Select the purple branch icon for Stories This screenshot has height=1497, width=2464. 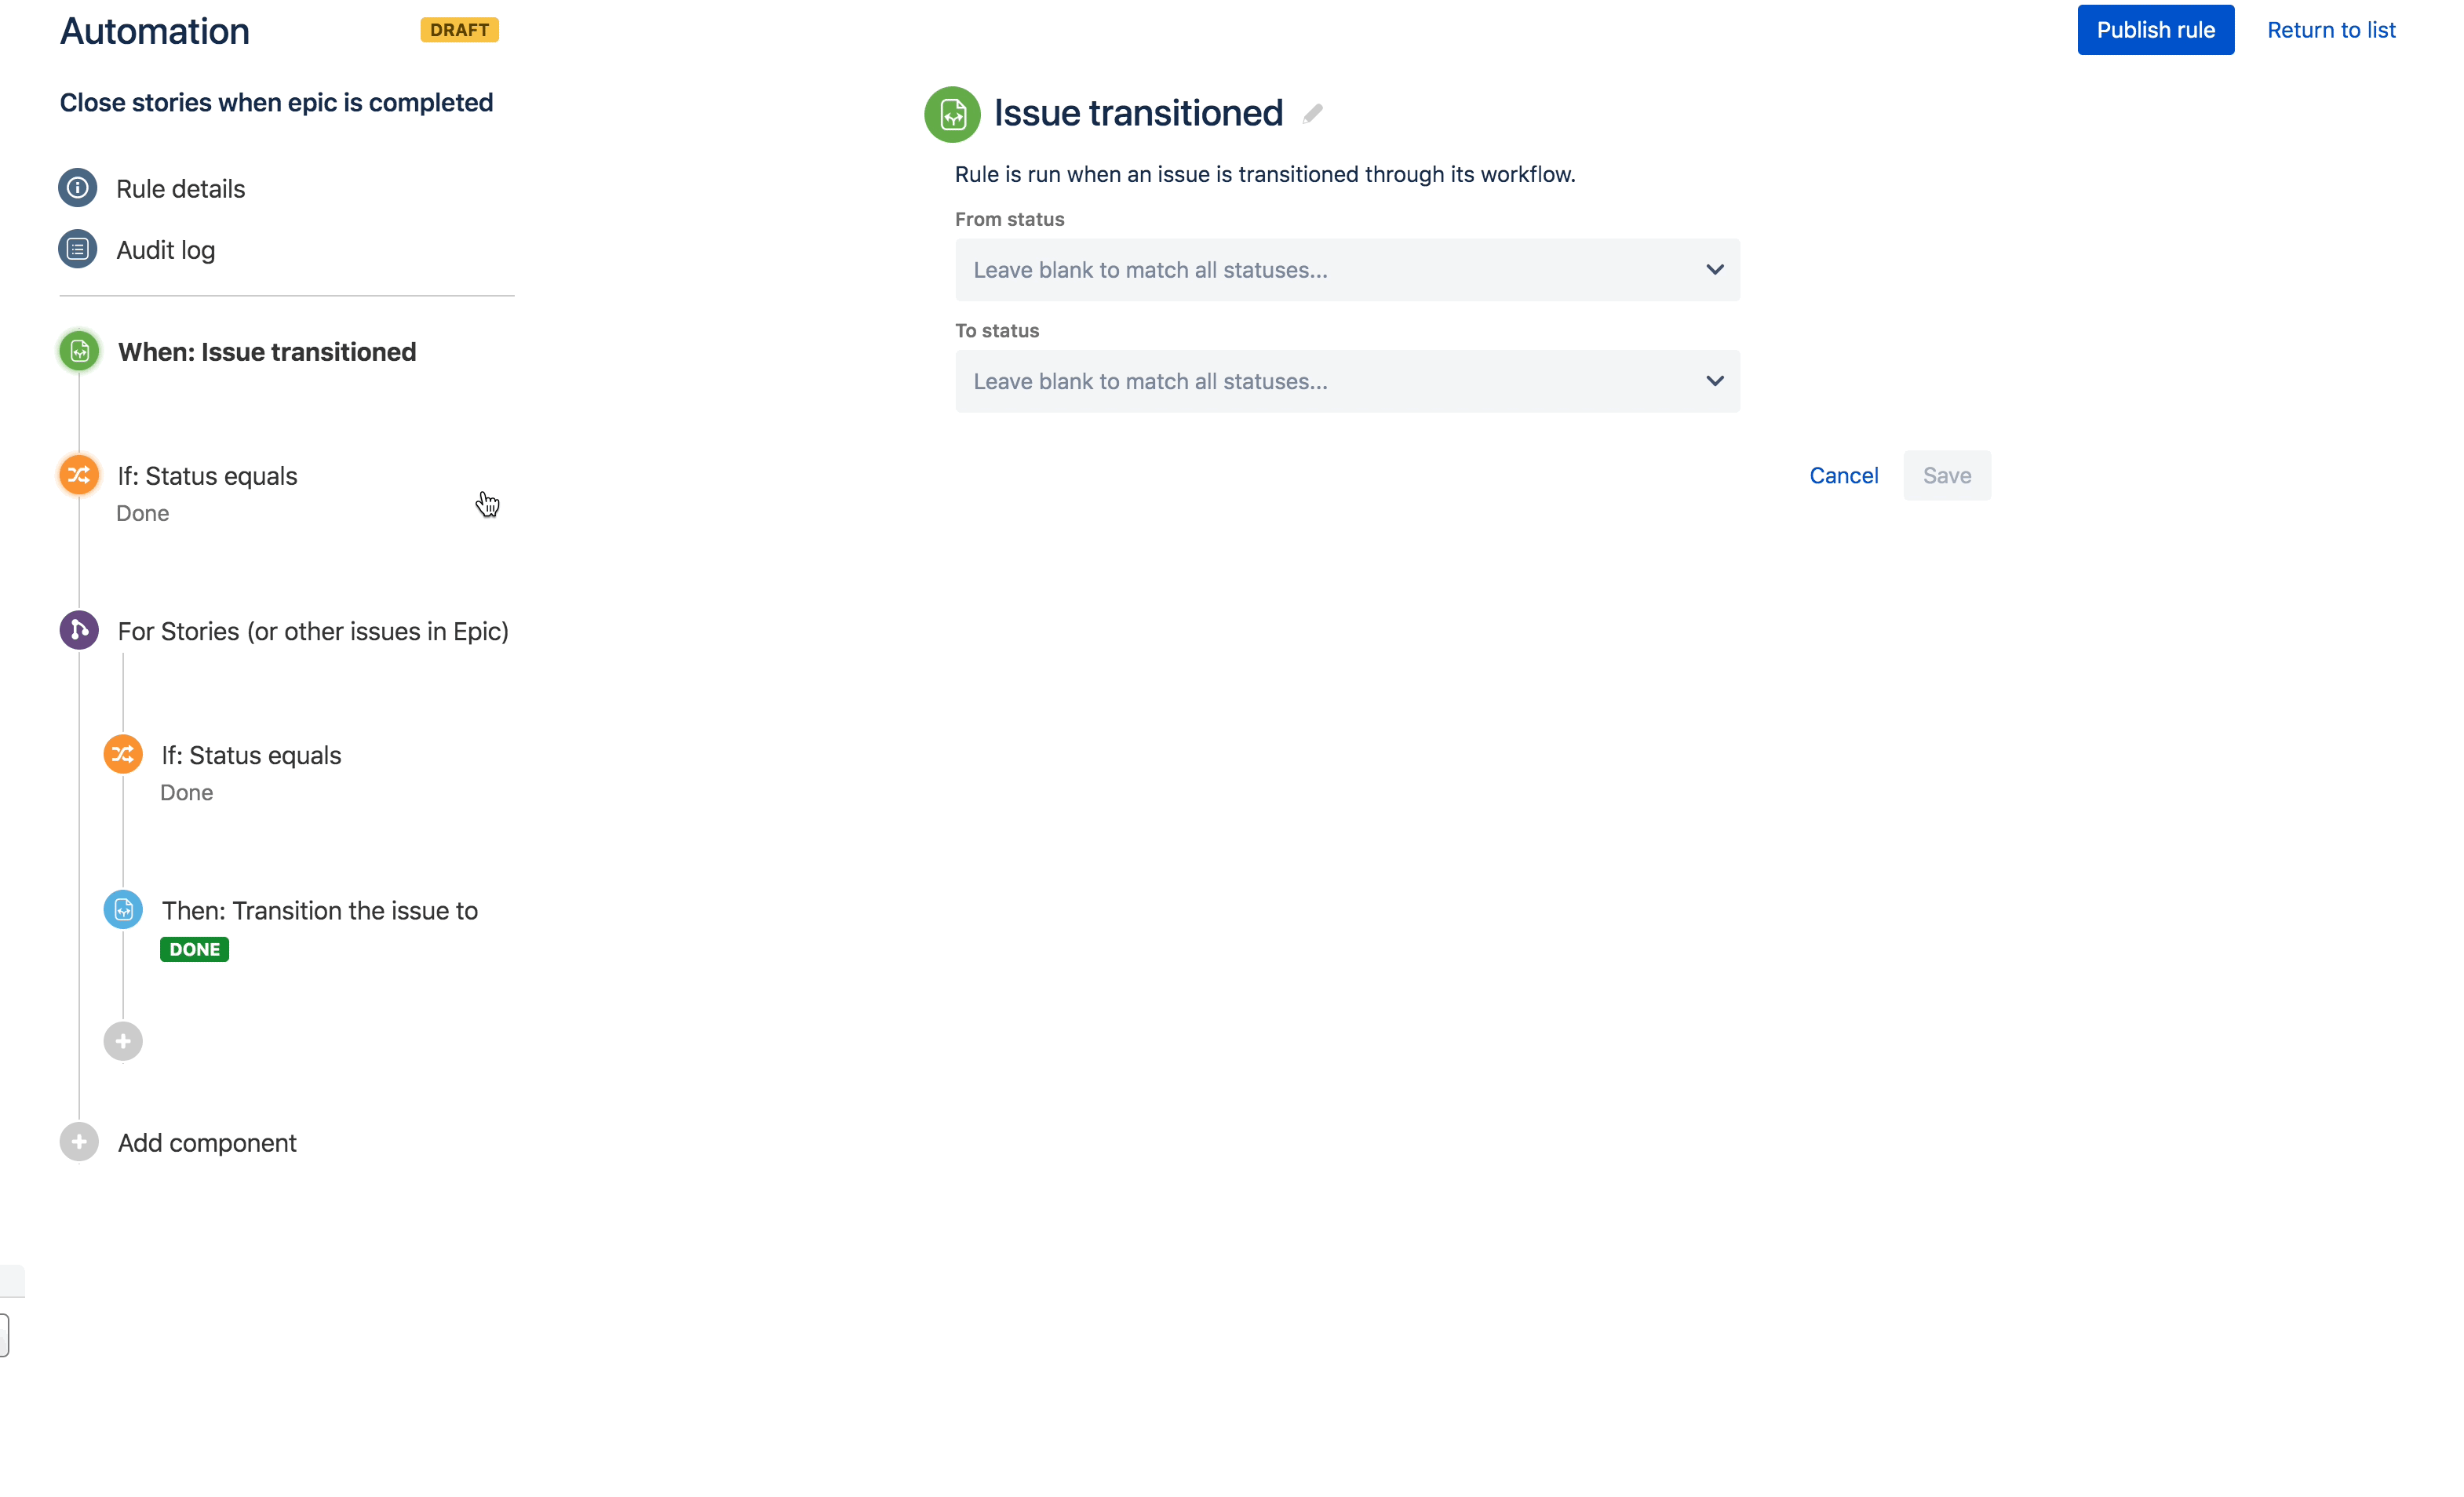pyautogui.click(x=79, y=630)
